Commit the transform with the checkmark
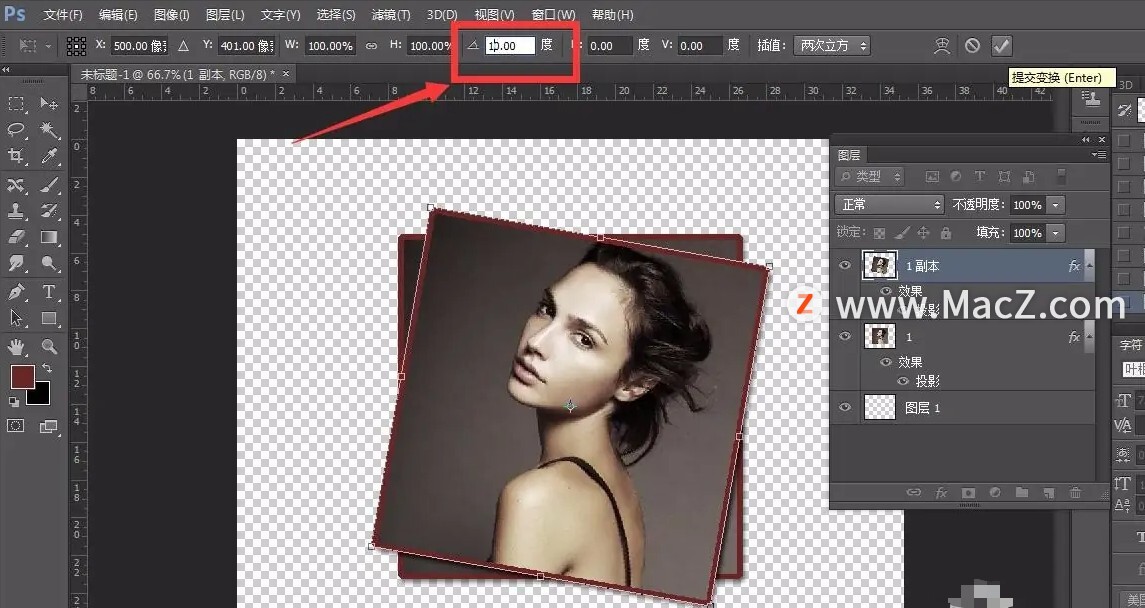Image resolution: width=1145 pixels, height=608 pixels. coord(1001,46)
